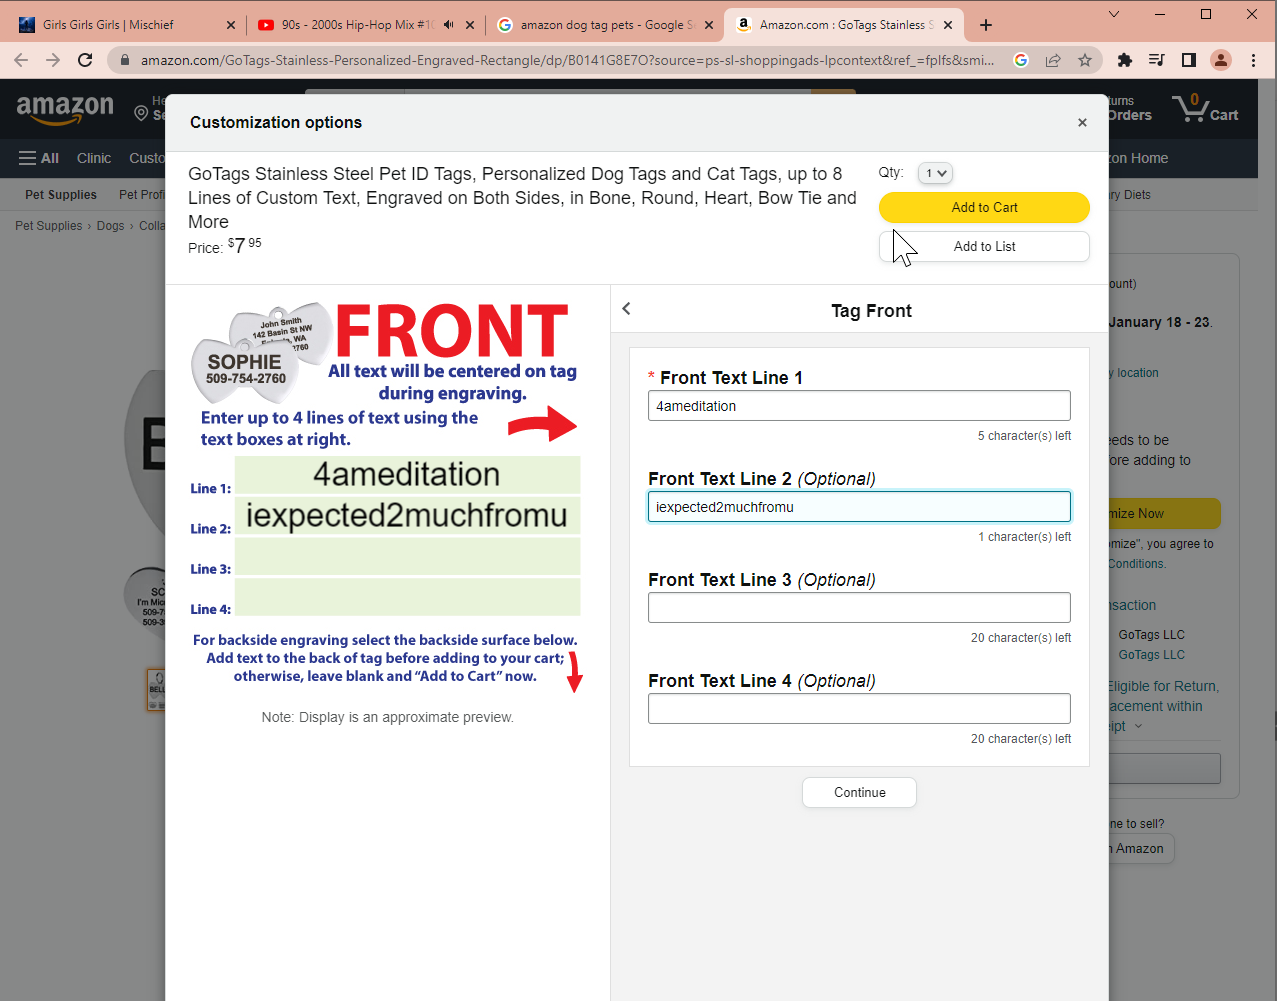
Task: Switch to the amazon dog tag pets Google tab
Action: (600, 25)
